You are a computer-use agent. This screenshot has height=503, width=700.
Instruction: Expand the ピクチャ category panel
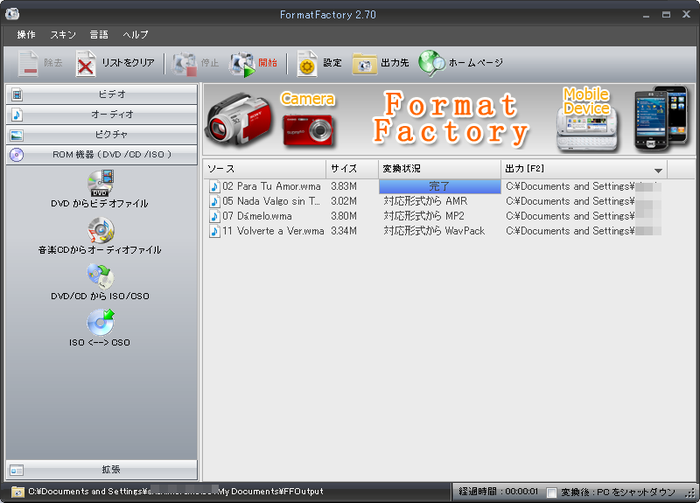click(102, 135)
